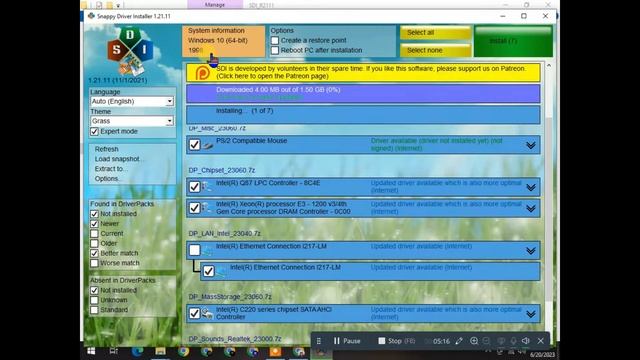Check the top Ethernet Connection I217-LM checkbox

(x=195, y=250)
